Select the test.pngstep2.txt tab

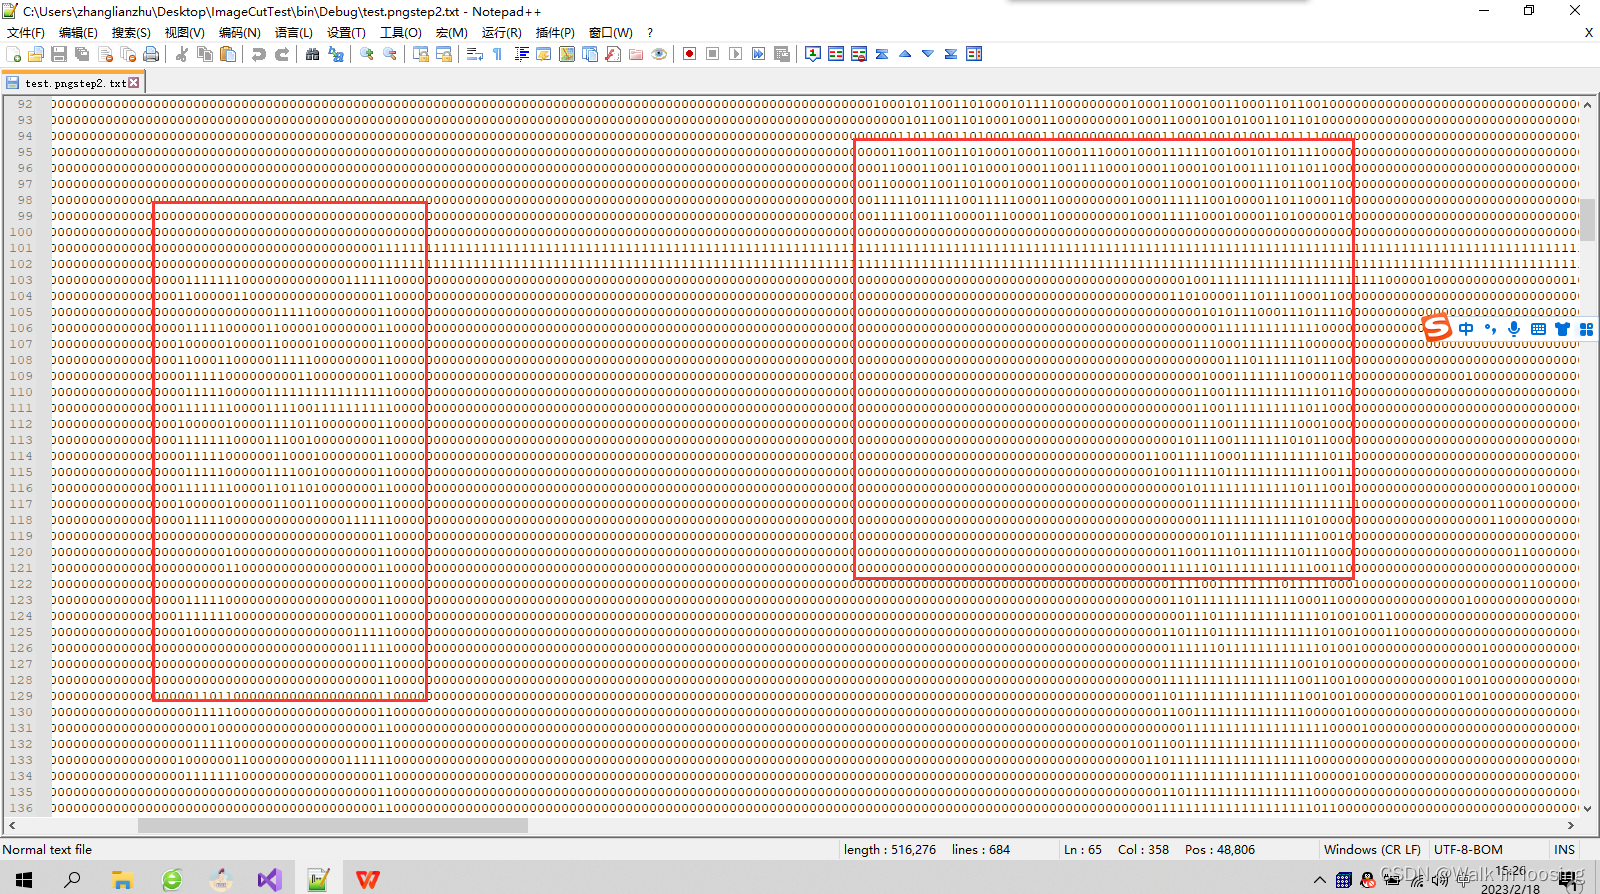[75, 83]
